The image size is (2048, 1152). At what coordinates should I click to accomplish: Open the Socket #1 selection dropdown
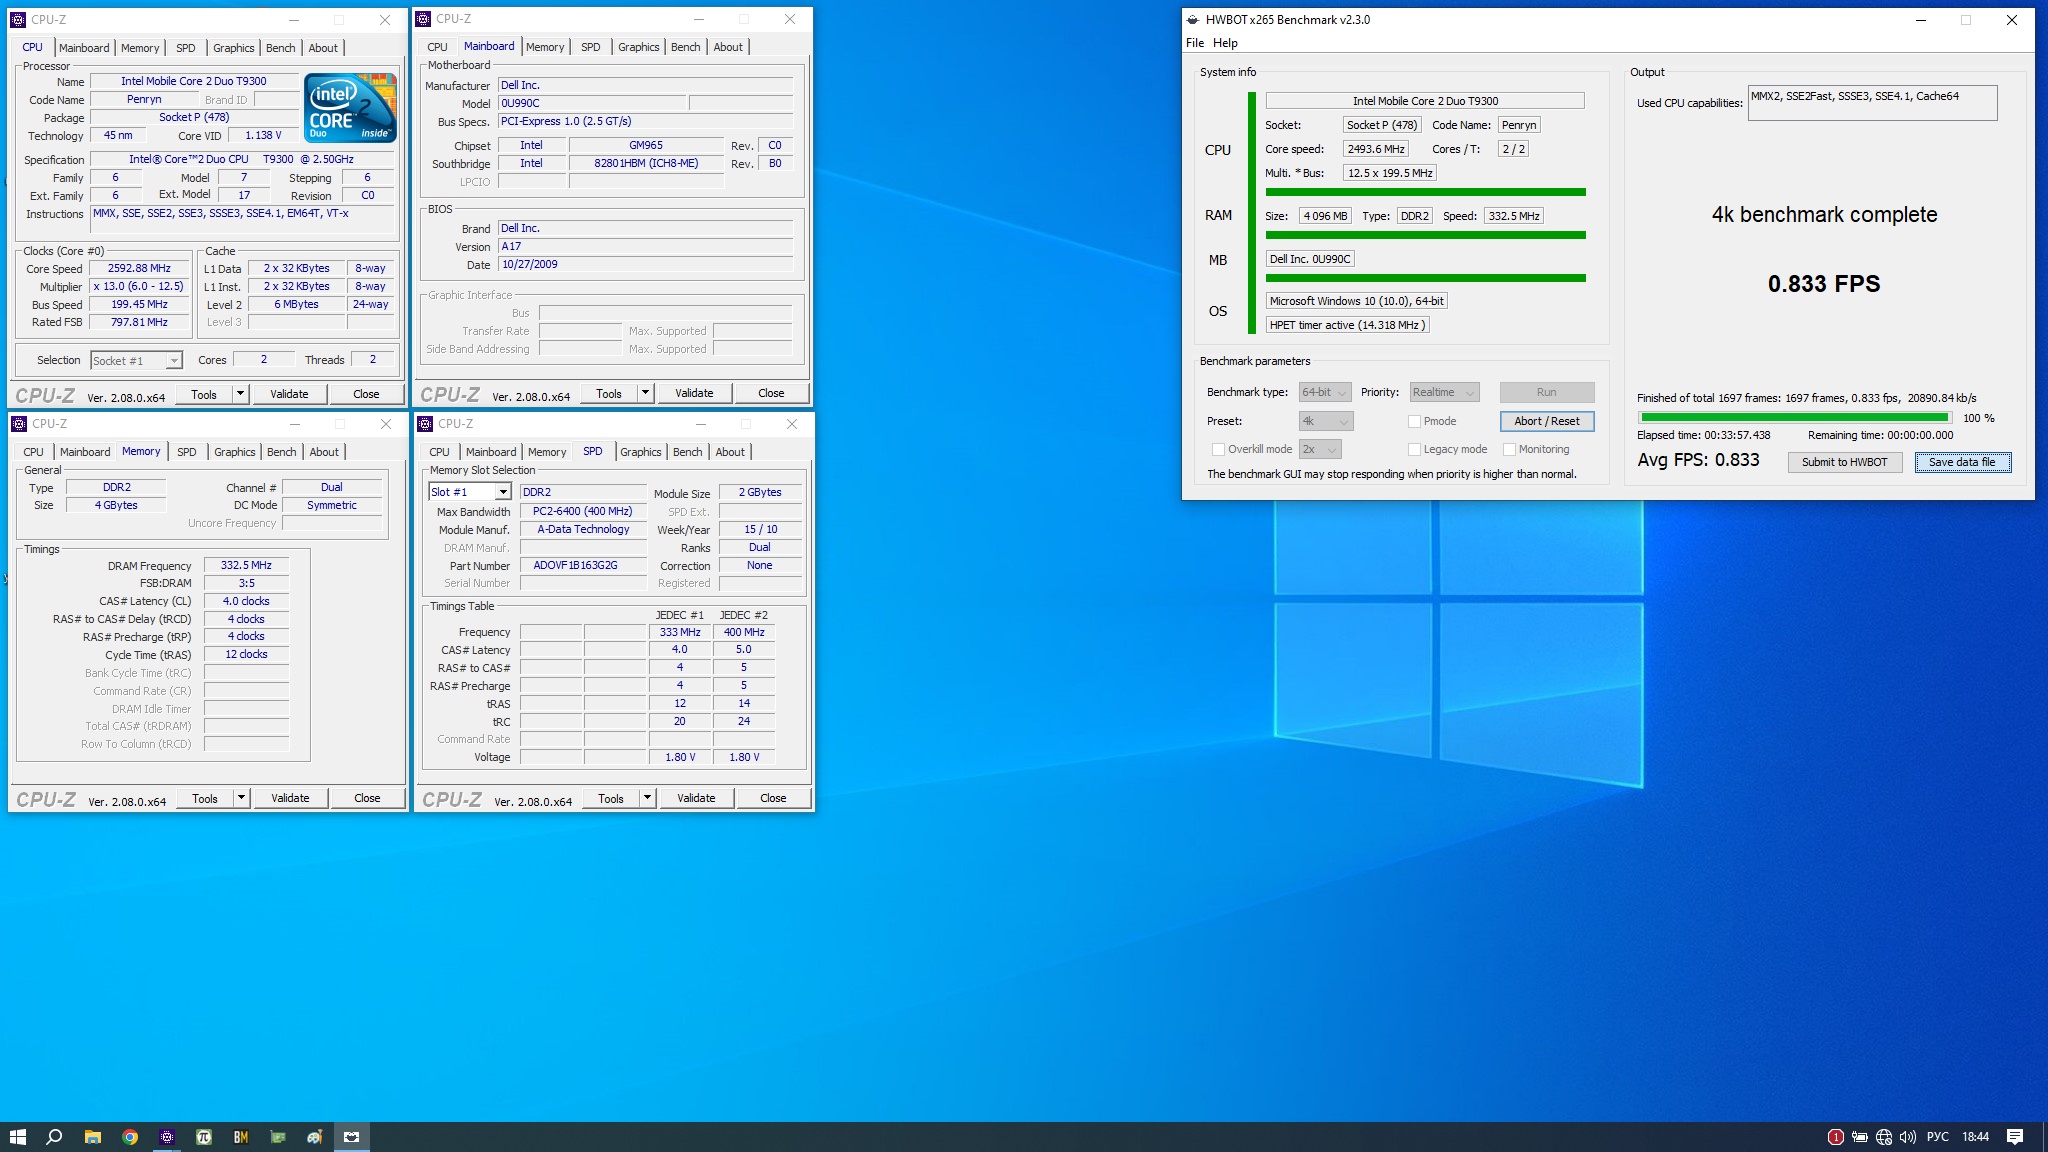136,361
